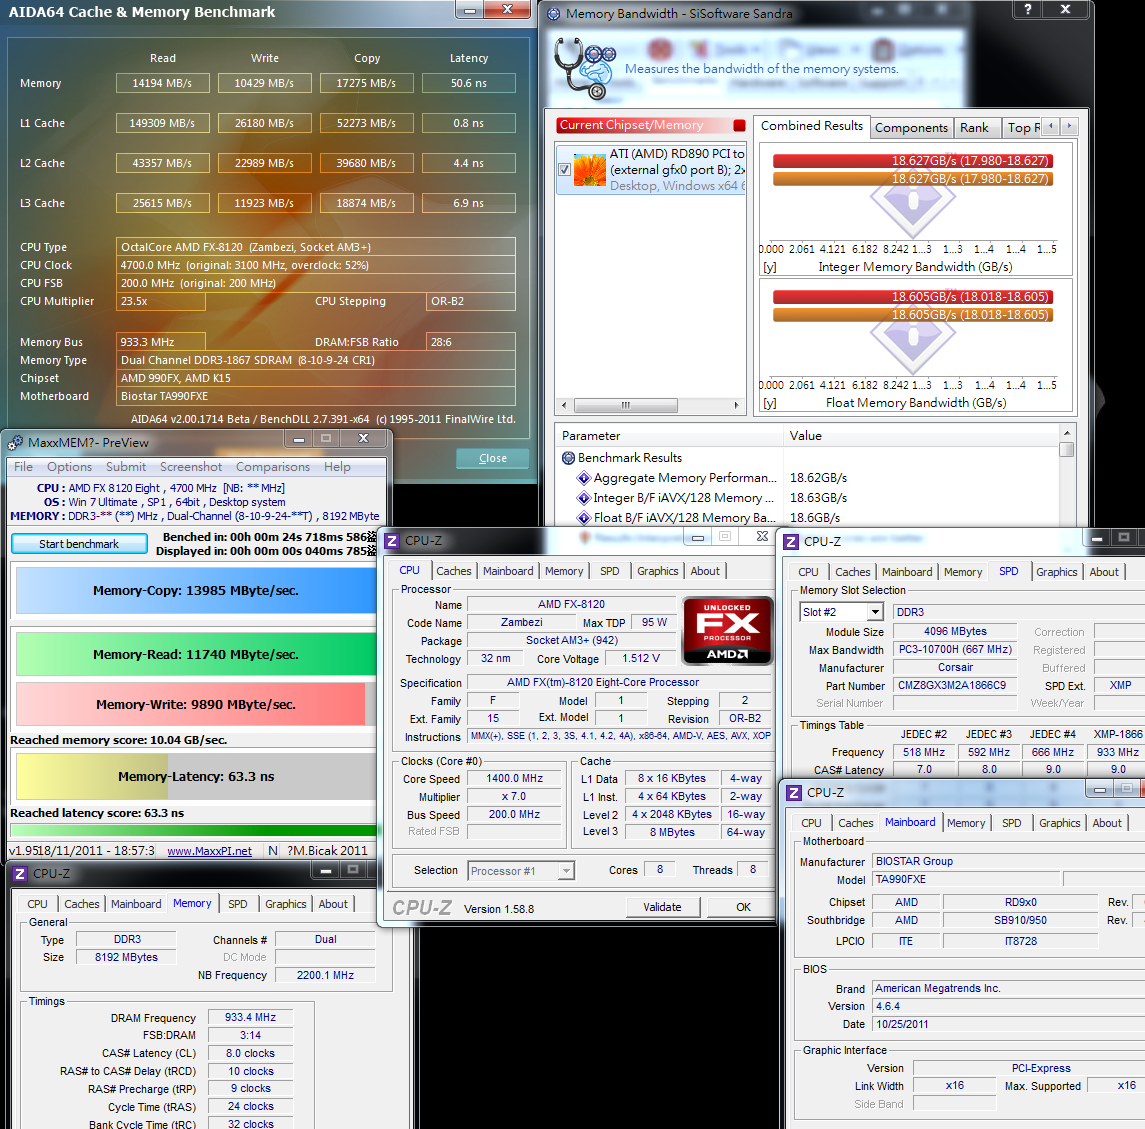Open the Screenshot menu in MaxxMEM
The image size is (1145, 1129).
click(x=191, y=467)
